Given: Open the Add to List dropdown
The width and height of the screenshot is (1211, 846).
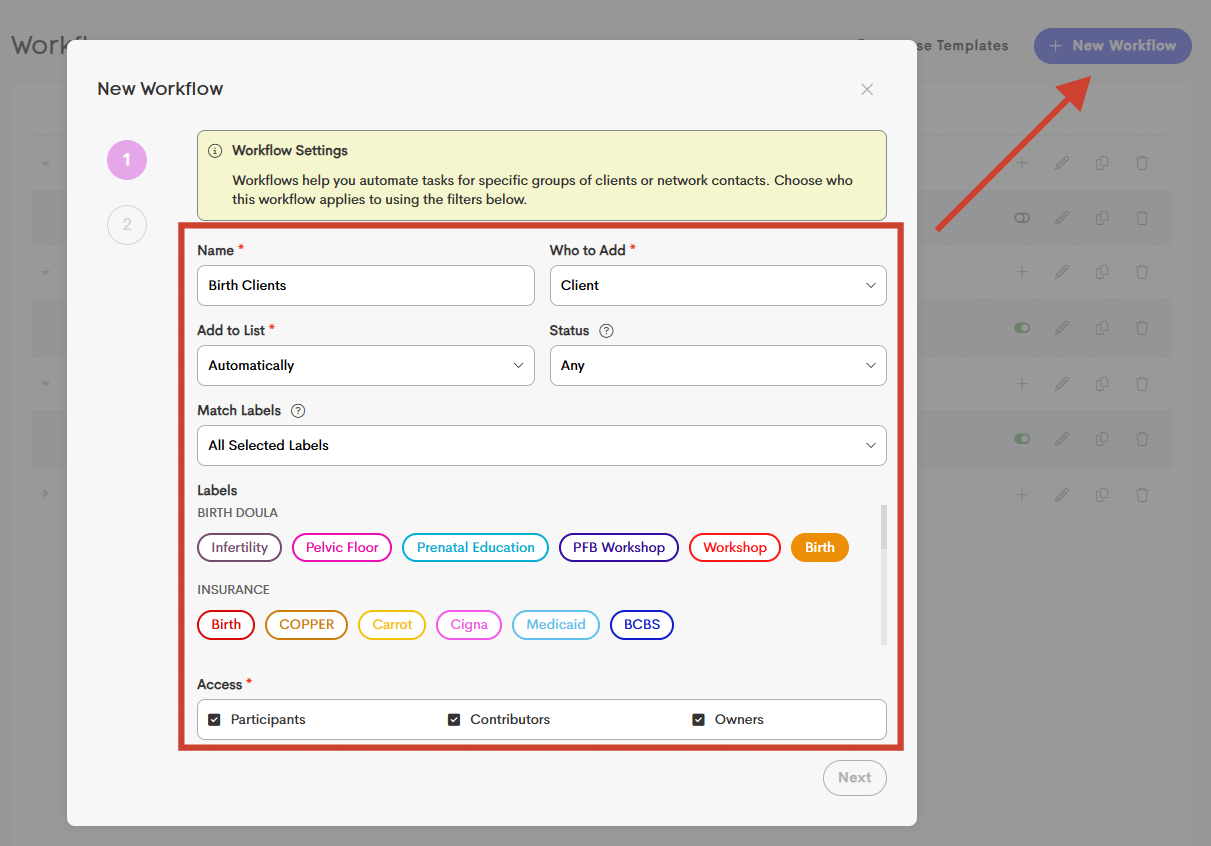Looking at the screenshot, I should (x=366, y=366).
